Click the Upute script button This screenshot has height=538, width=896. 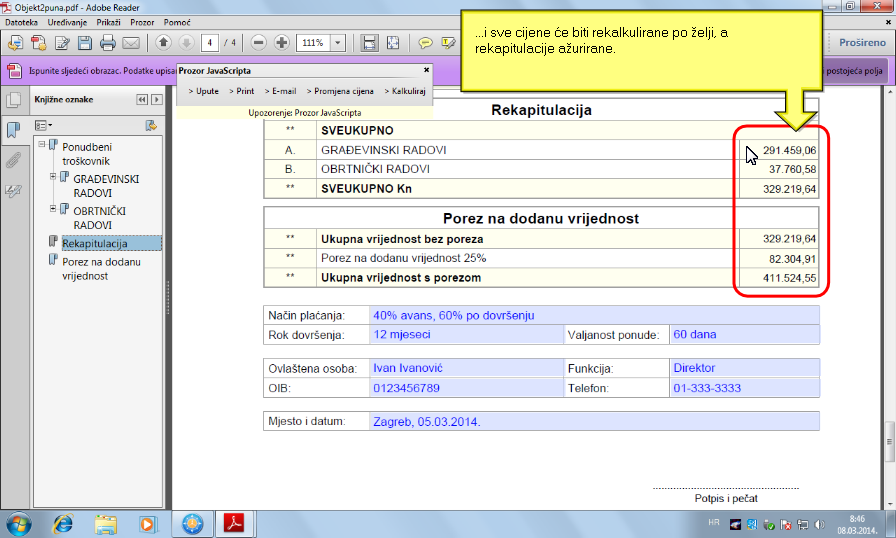point(203,91)
